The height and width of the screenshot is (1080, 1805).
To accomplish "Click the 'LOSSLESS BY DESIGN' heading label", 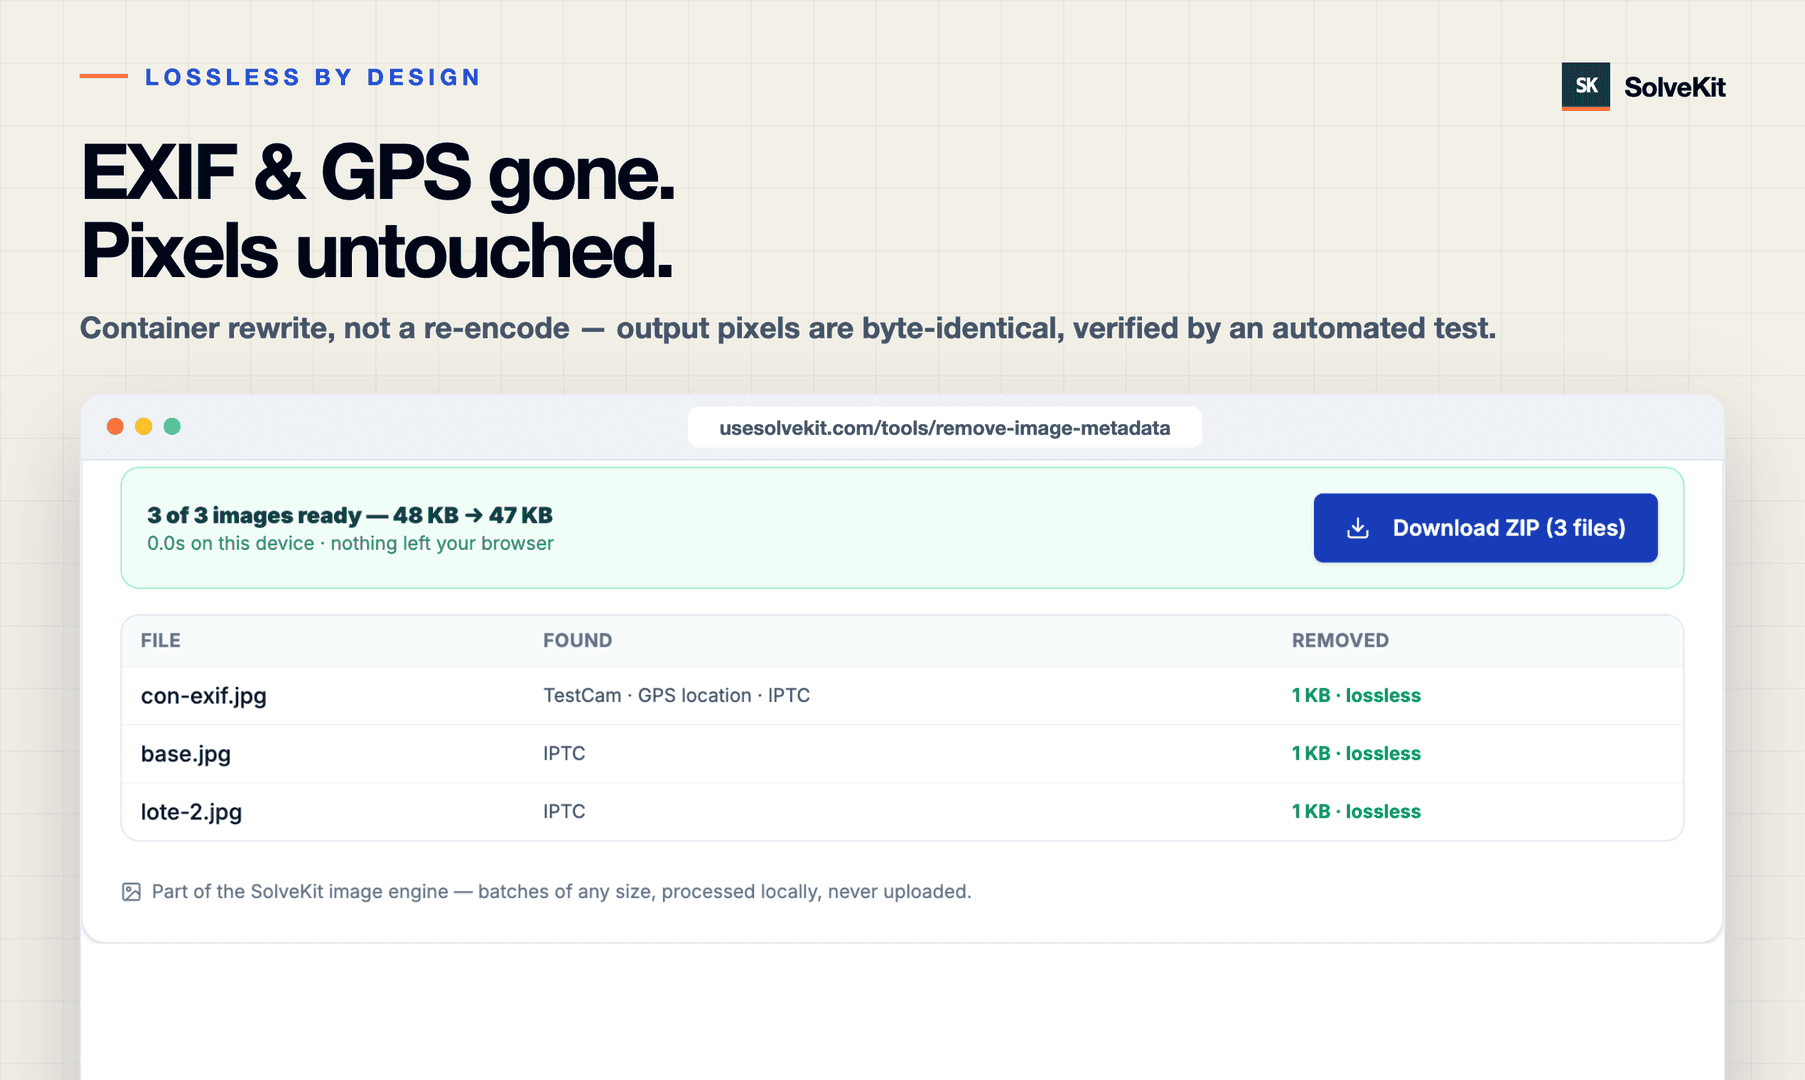I will click(x=313, y=78).
